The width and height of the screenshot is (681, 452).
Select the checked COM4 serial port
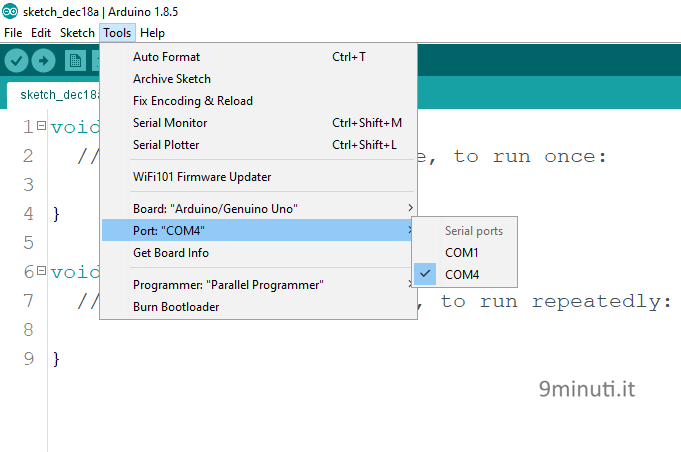(465, 274)
